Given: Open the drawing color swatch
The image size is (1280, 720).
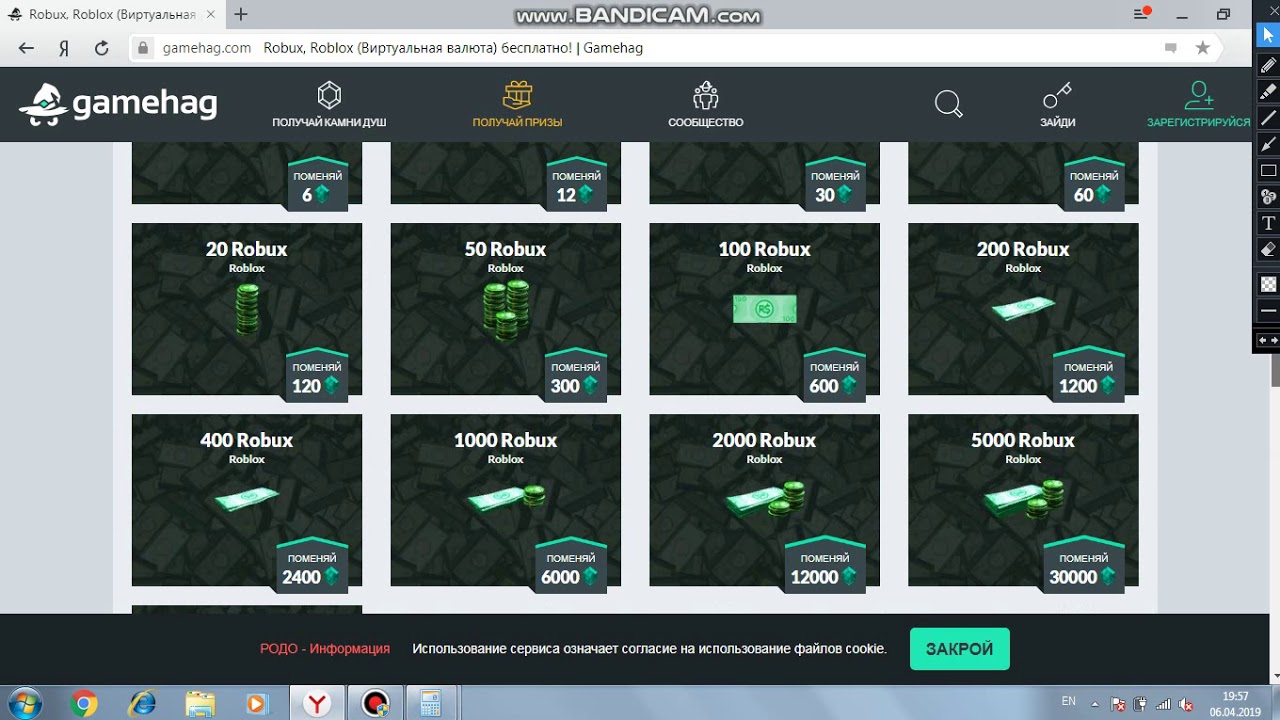Looking at the screenshot, I should (x=1268, y=285).
